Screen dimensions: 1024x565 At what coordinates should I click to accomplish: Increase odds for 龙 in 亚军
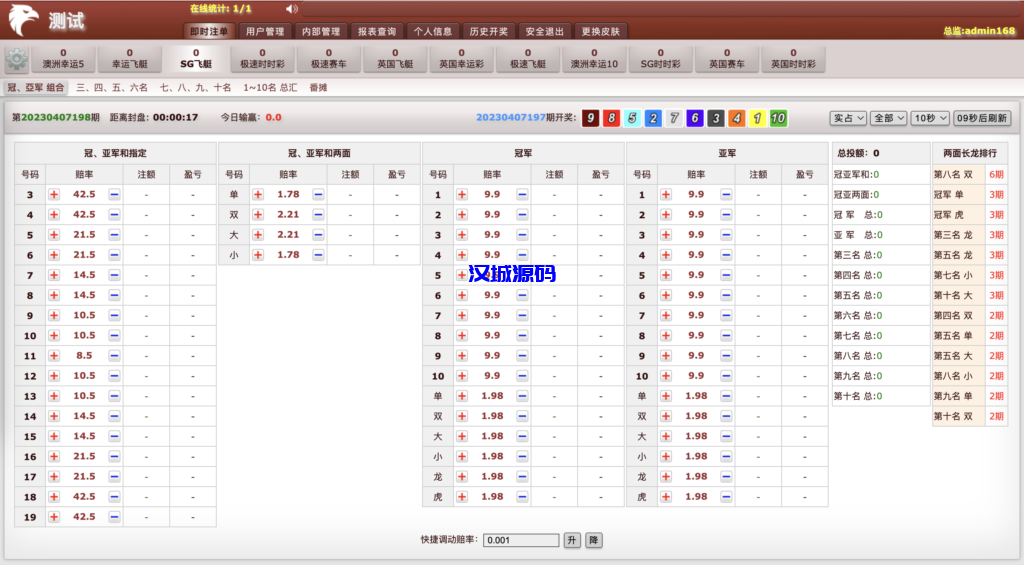point(666,477)
